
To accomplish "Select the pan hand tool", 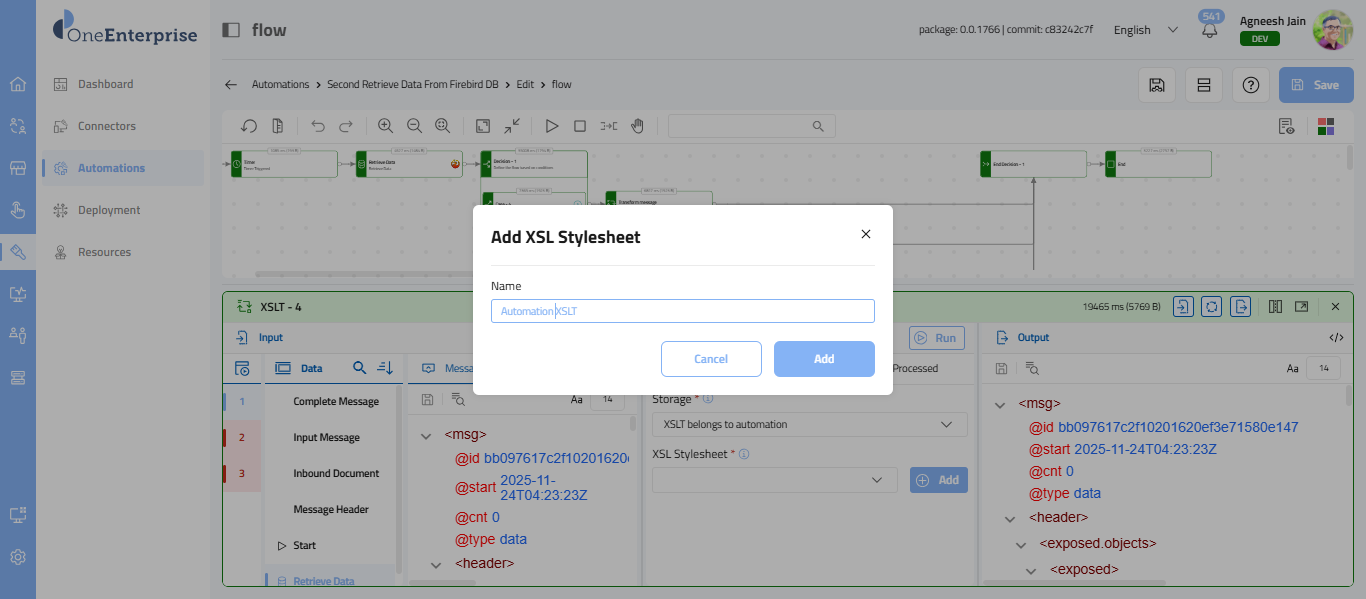I will tap(637, 126).
